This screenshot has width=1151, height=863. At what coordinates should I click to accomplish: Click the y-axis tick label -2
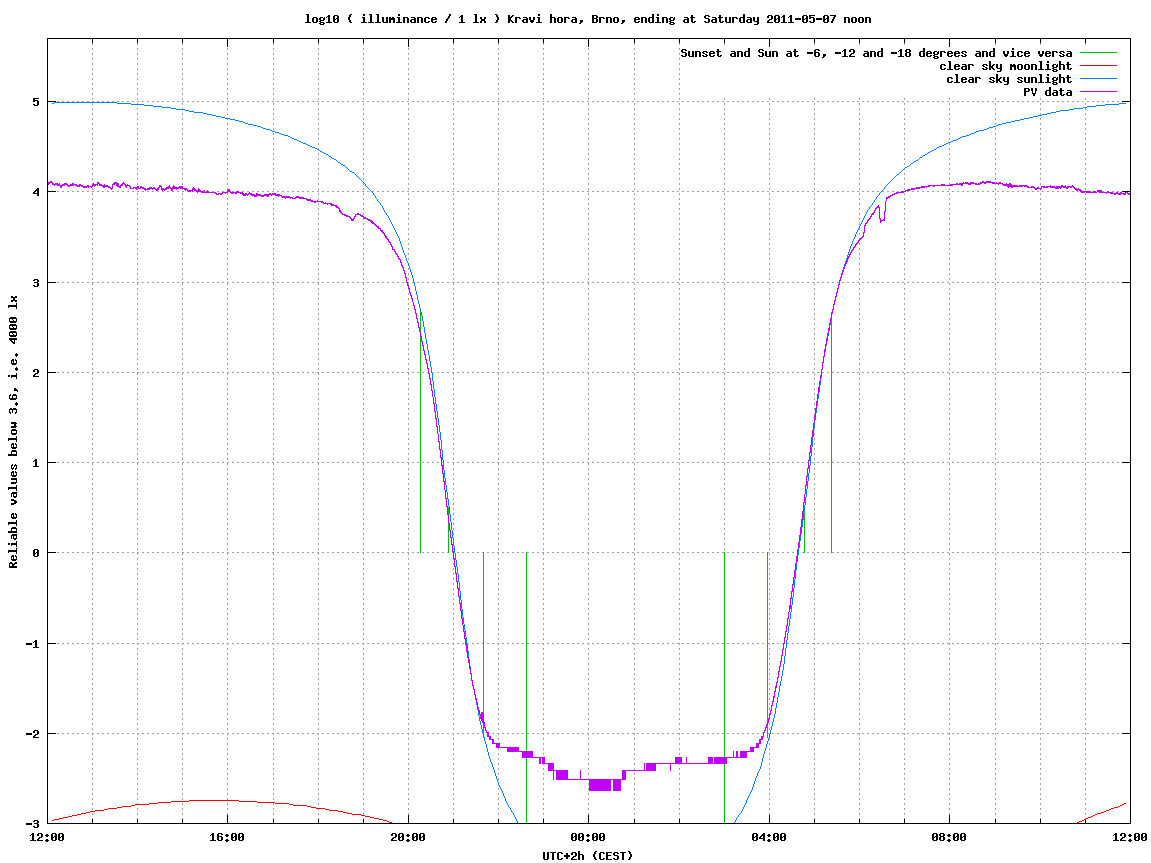[x=32, y=734]
